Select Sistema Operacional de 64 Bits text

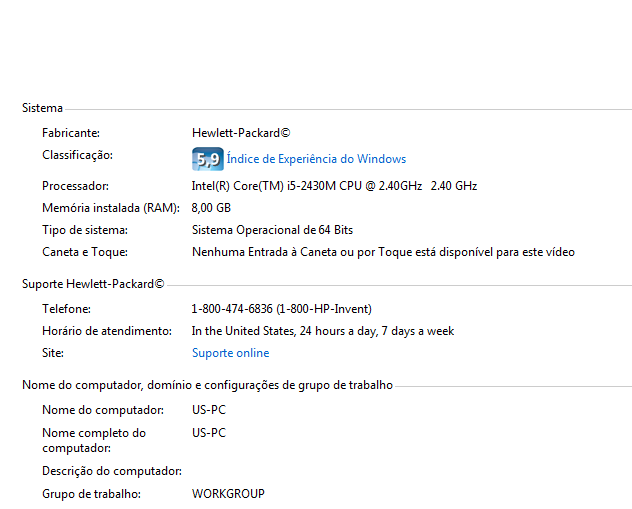[272, 230]
